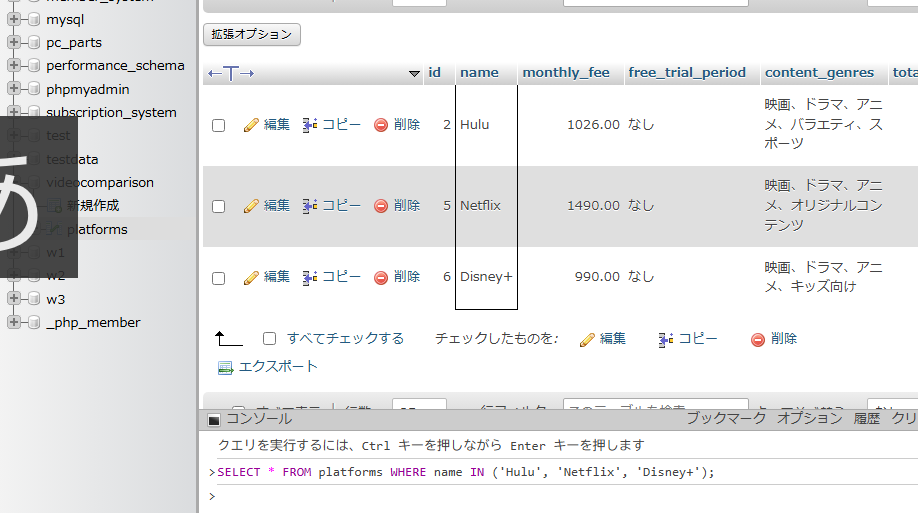Open the 履歴 tab in console
The height and width of the screenshot is (513, 918).
(866, 419)
